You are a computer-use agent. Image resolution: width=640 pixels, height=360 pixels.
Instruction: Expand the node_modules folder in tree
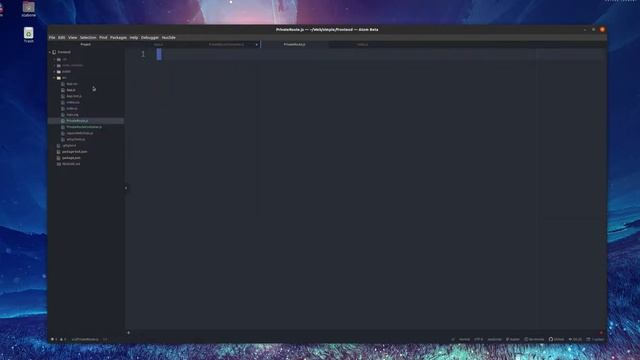(x=72, y=65)
